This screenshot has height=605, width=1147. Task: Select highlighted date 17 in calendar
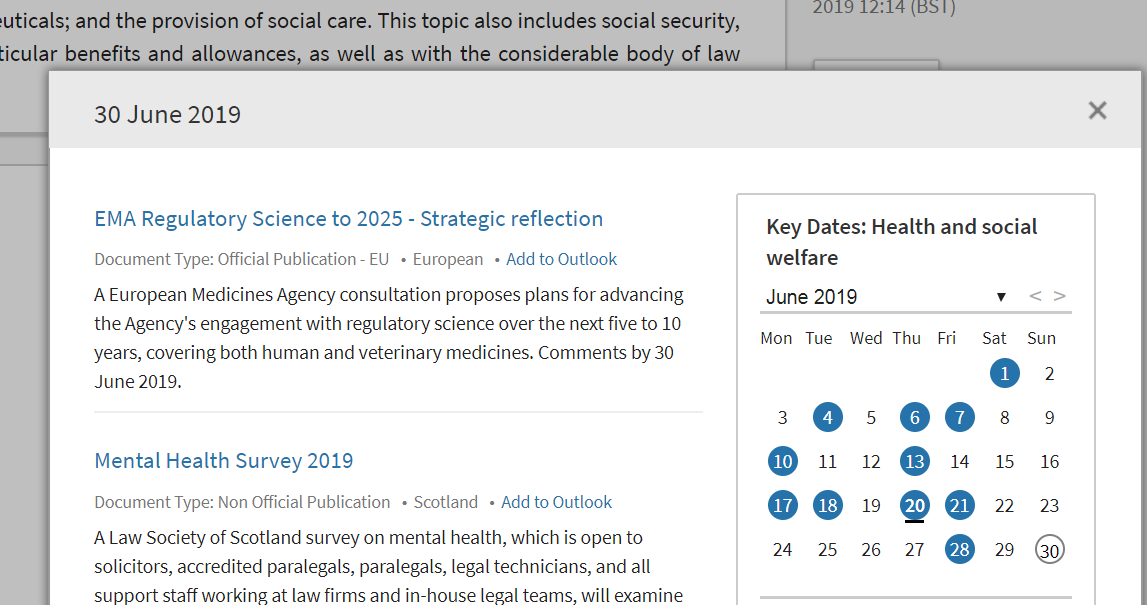coord(783,506)
